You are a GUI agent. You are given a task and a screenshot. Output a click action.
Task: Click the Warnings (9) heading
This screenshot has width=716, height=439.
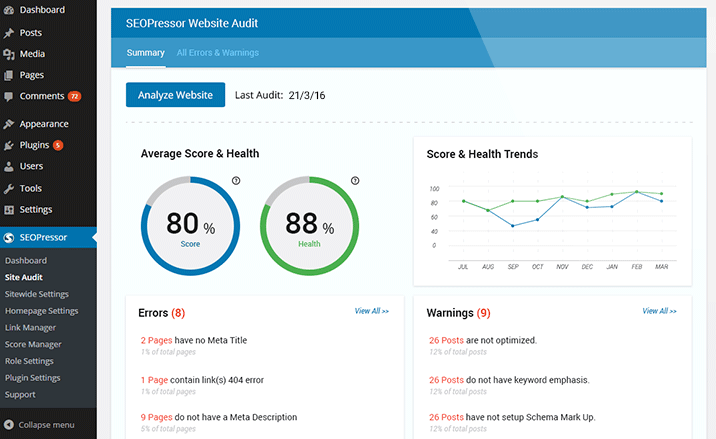458,313
